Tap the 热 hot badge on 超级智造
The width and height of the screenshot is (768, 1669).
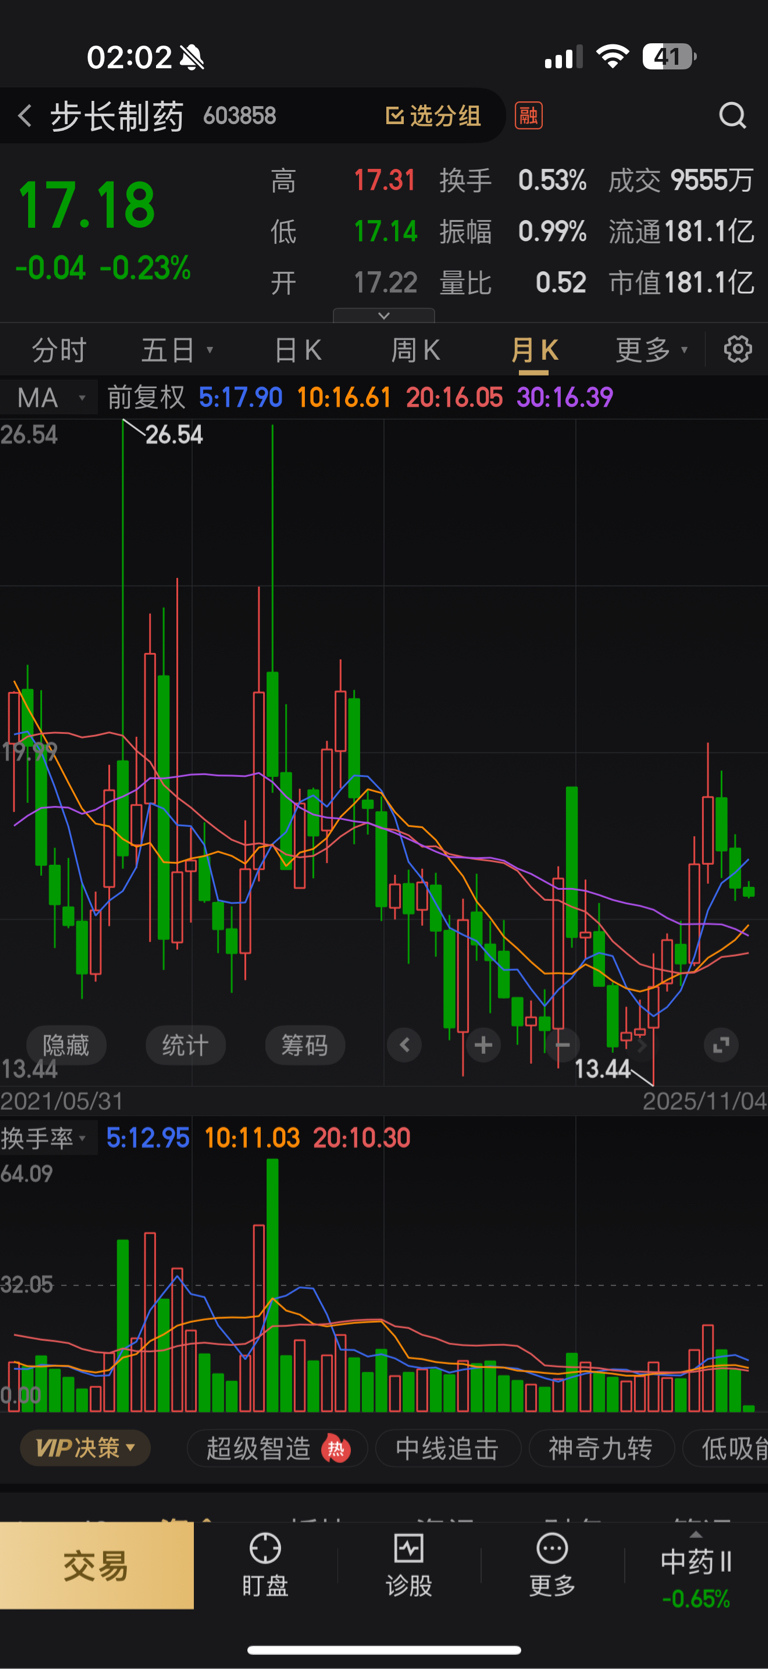click(336, 1448)
